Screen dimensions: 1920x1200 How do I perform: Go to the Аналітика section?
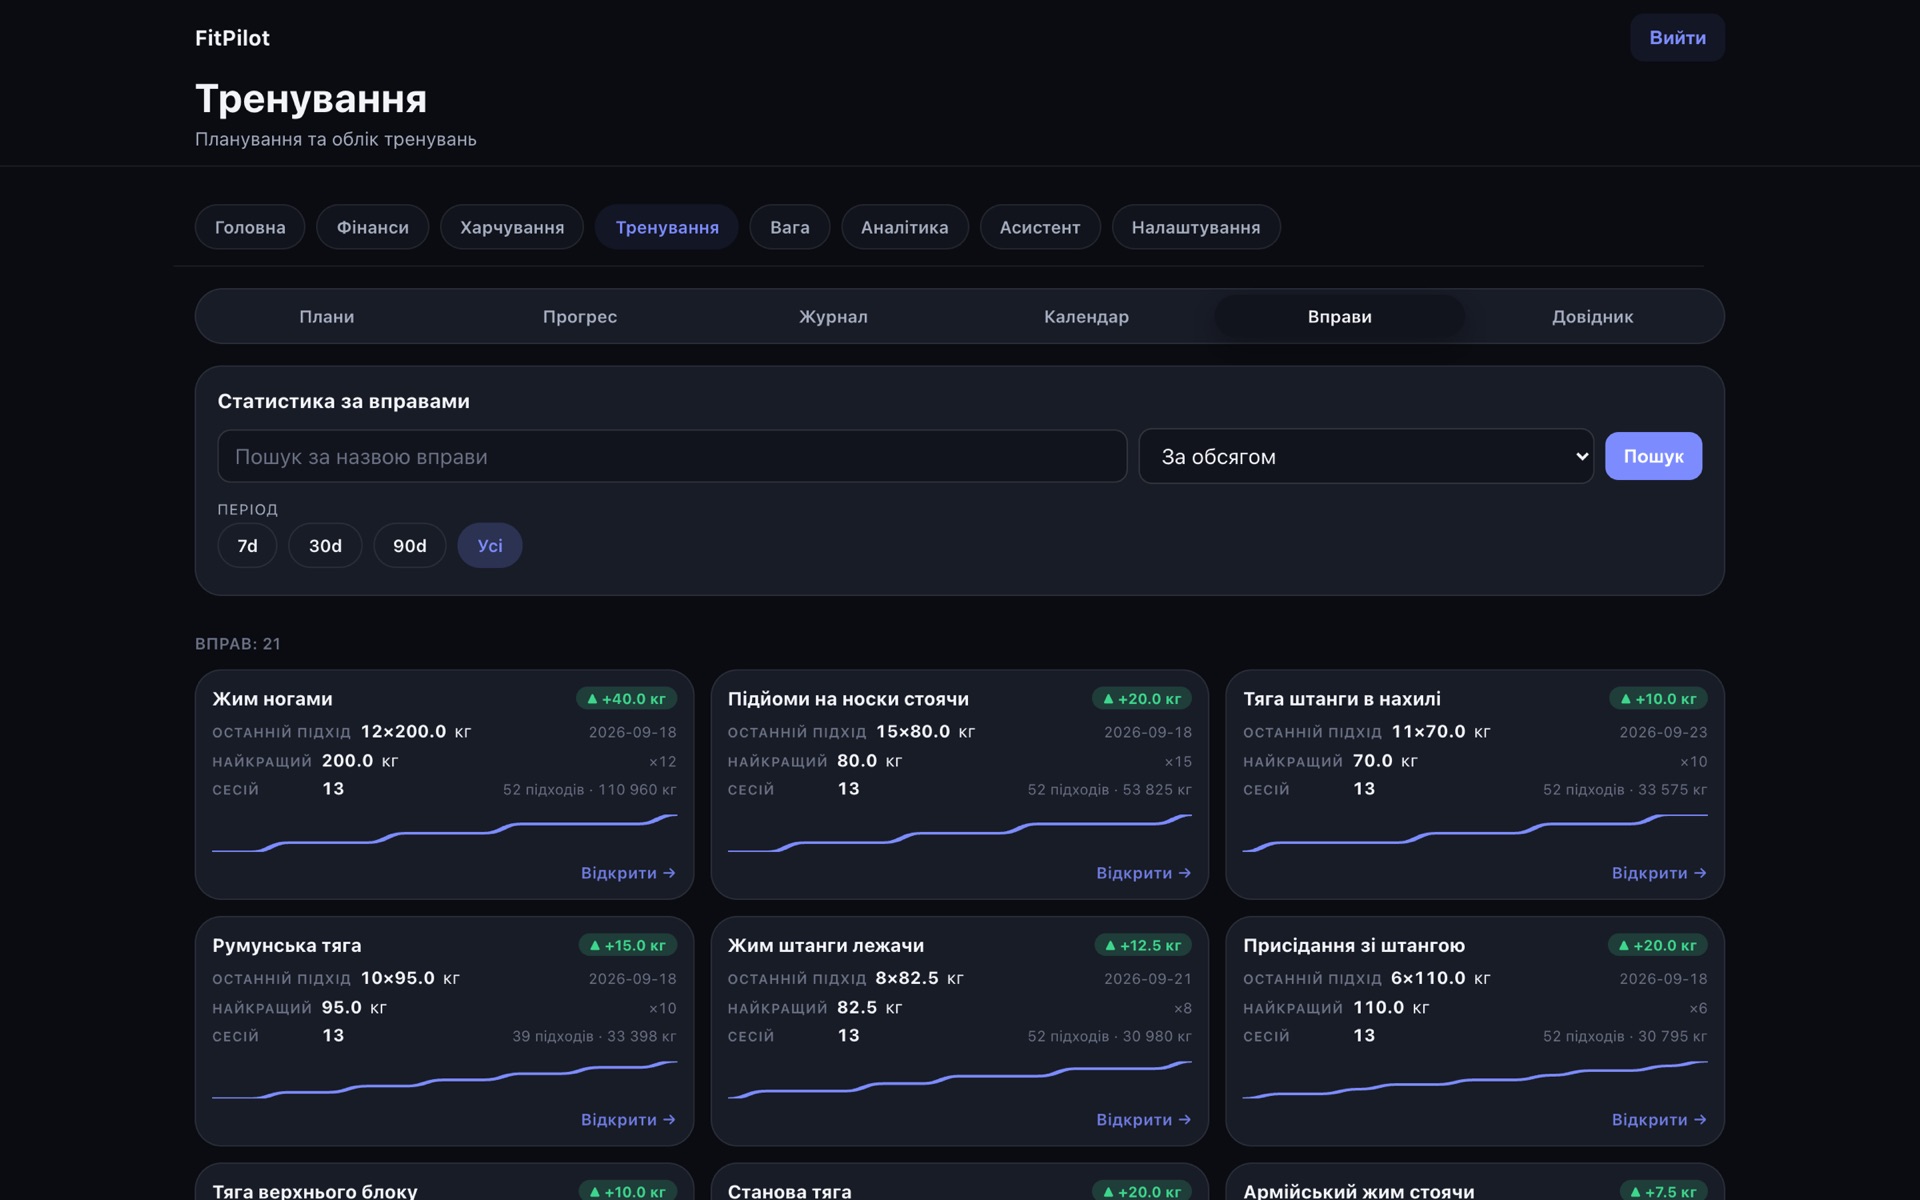pos(905,228)
